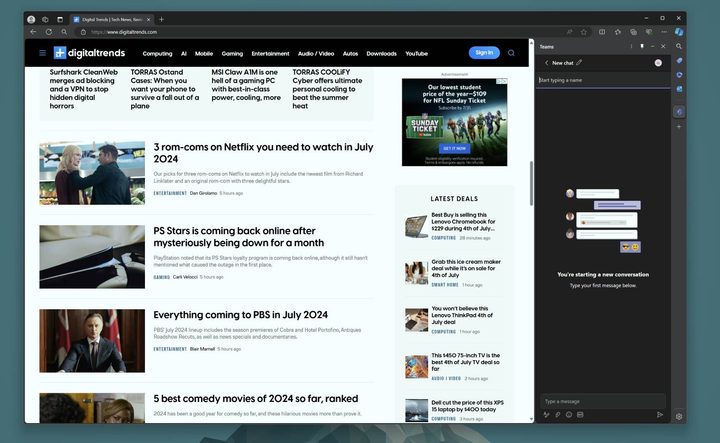
Task: Open the Computing menu
Action: (158, 54)
